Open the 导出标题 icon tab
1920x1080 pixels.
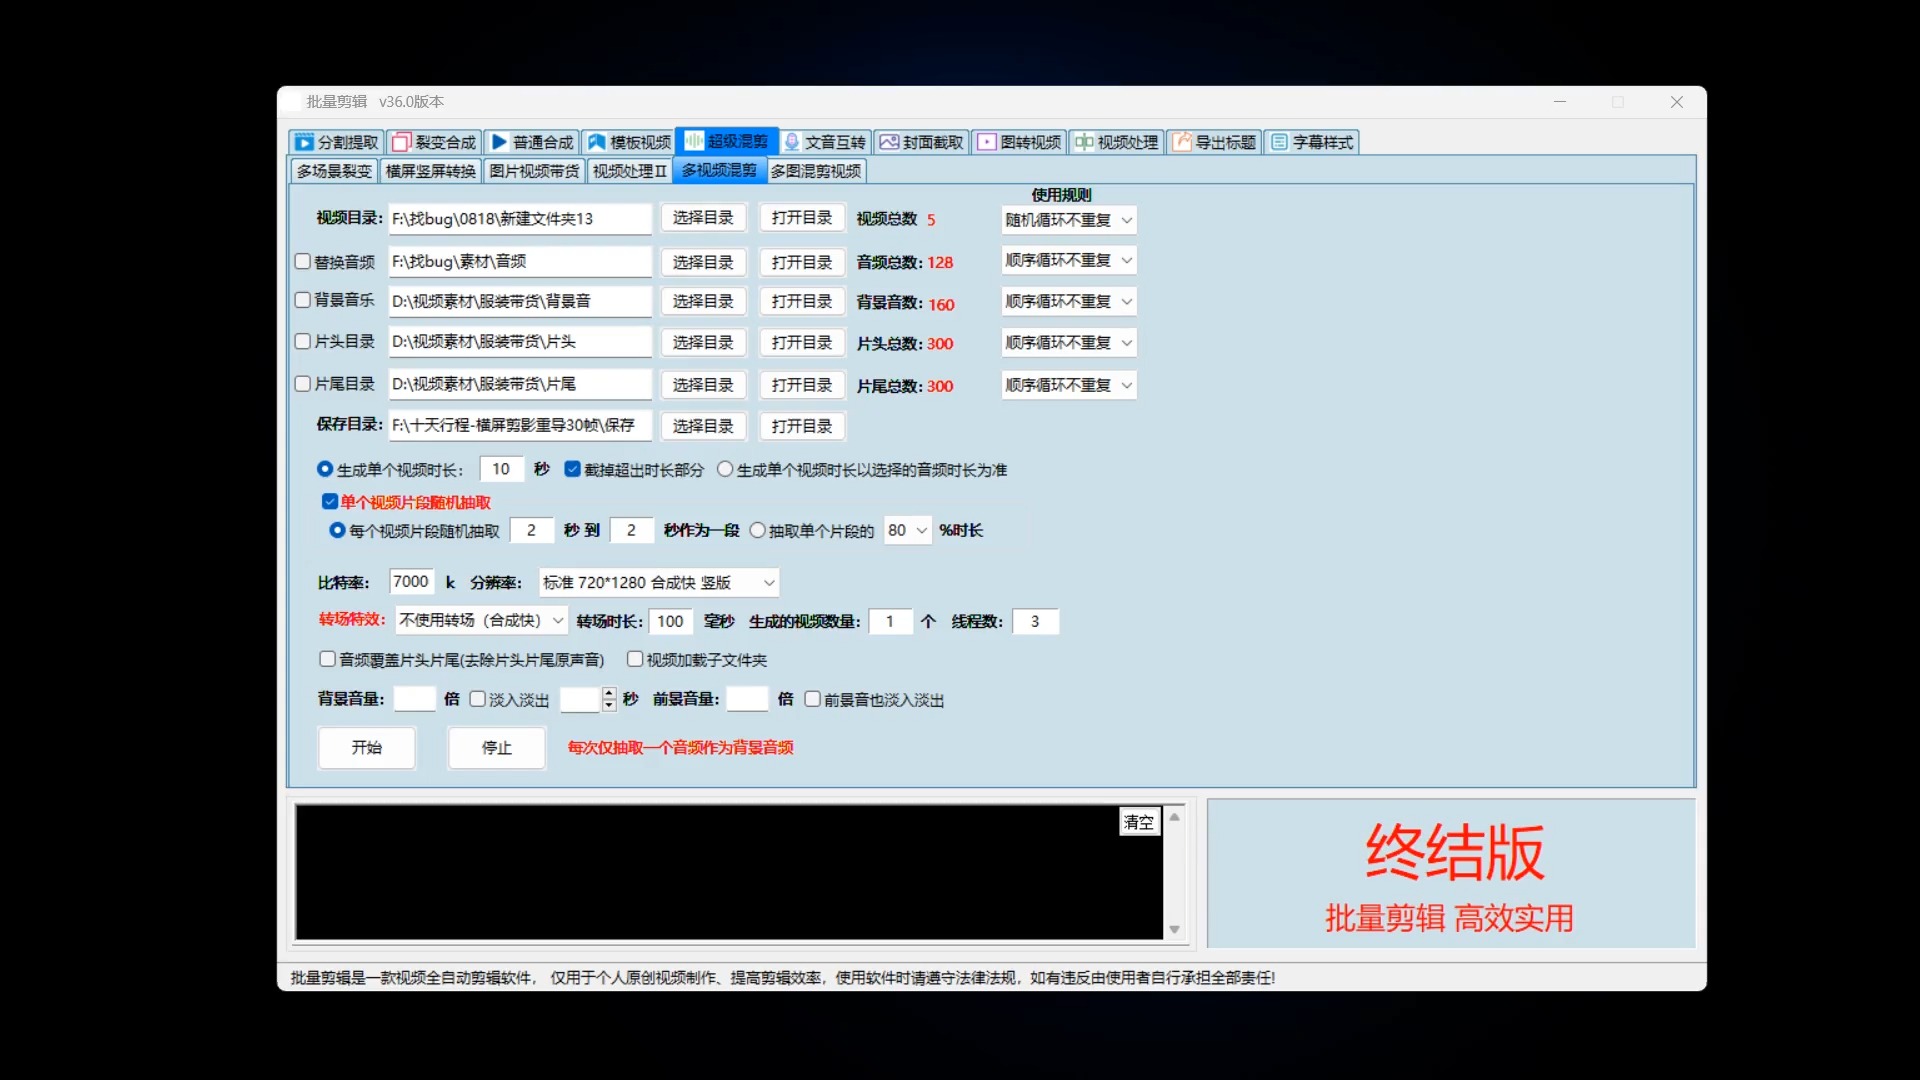coord(1182,142)
